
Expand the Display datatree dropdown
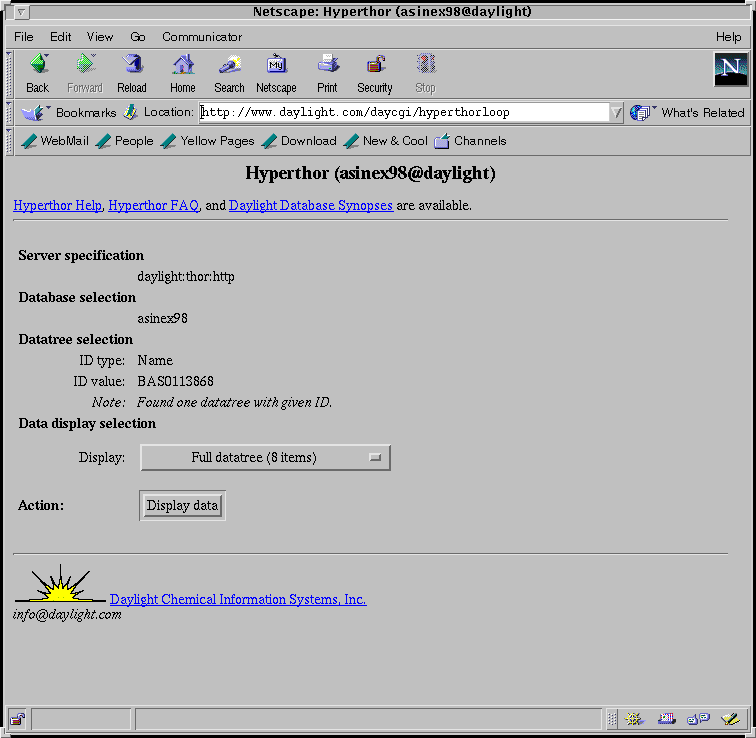pyautogui.click(x=265, y=458)
